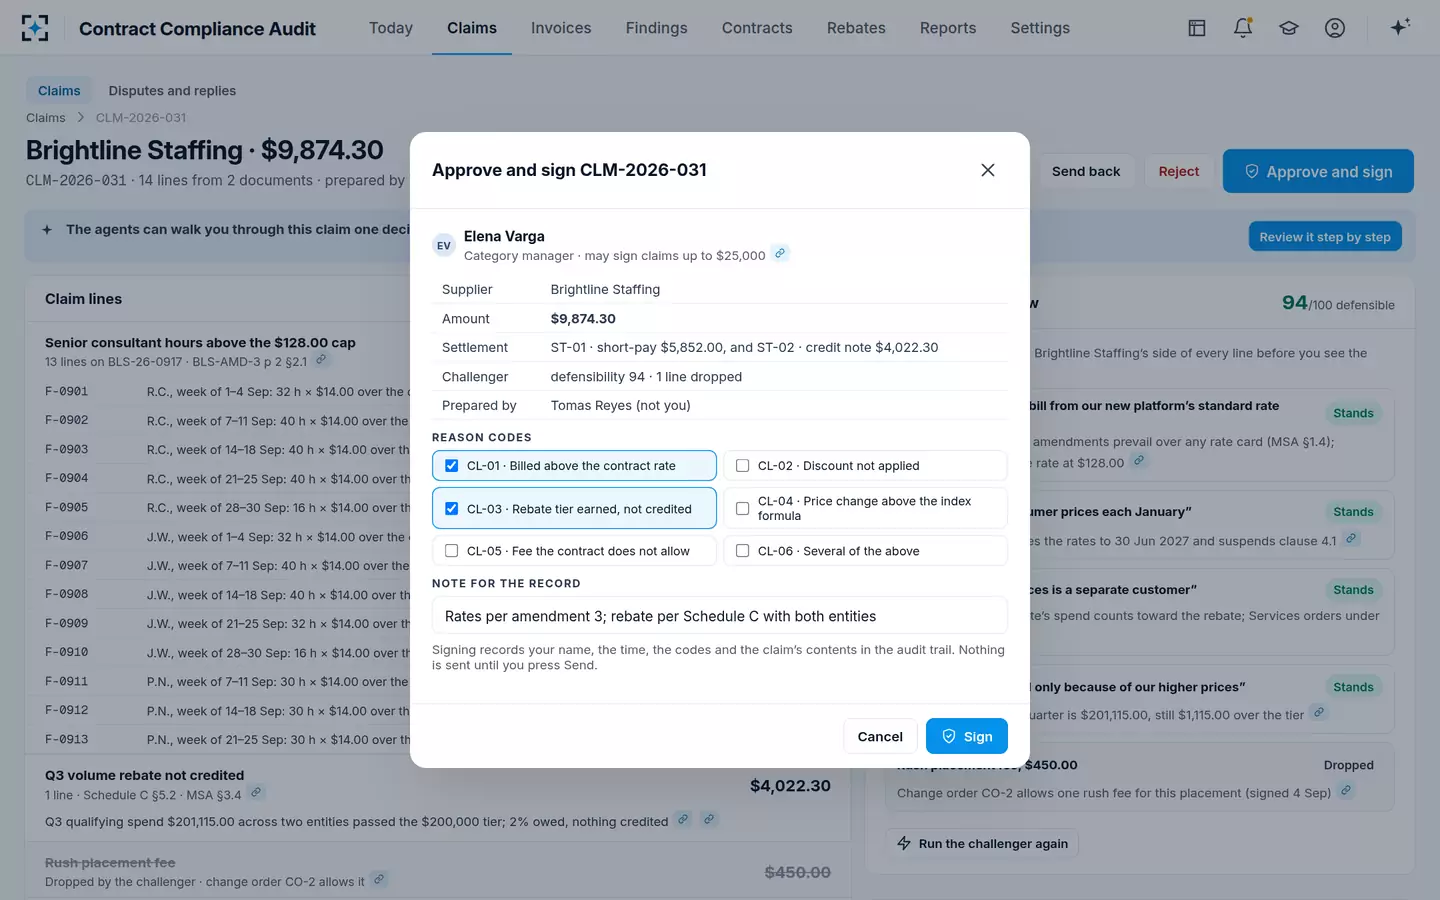Open link icon after signed 4 Sep
This screenshot has height=900, width=1440.
(x=1346, y=791)
